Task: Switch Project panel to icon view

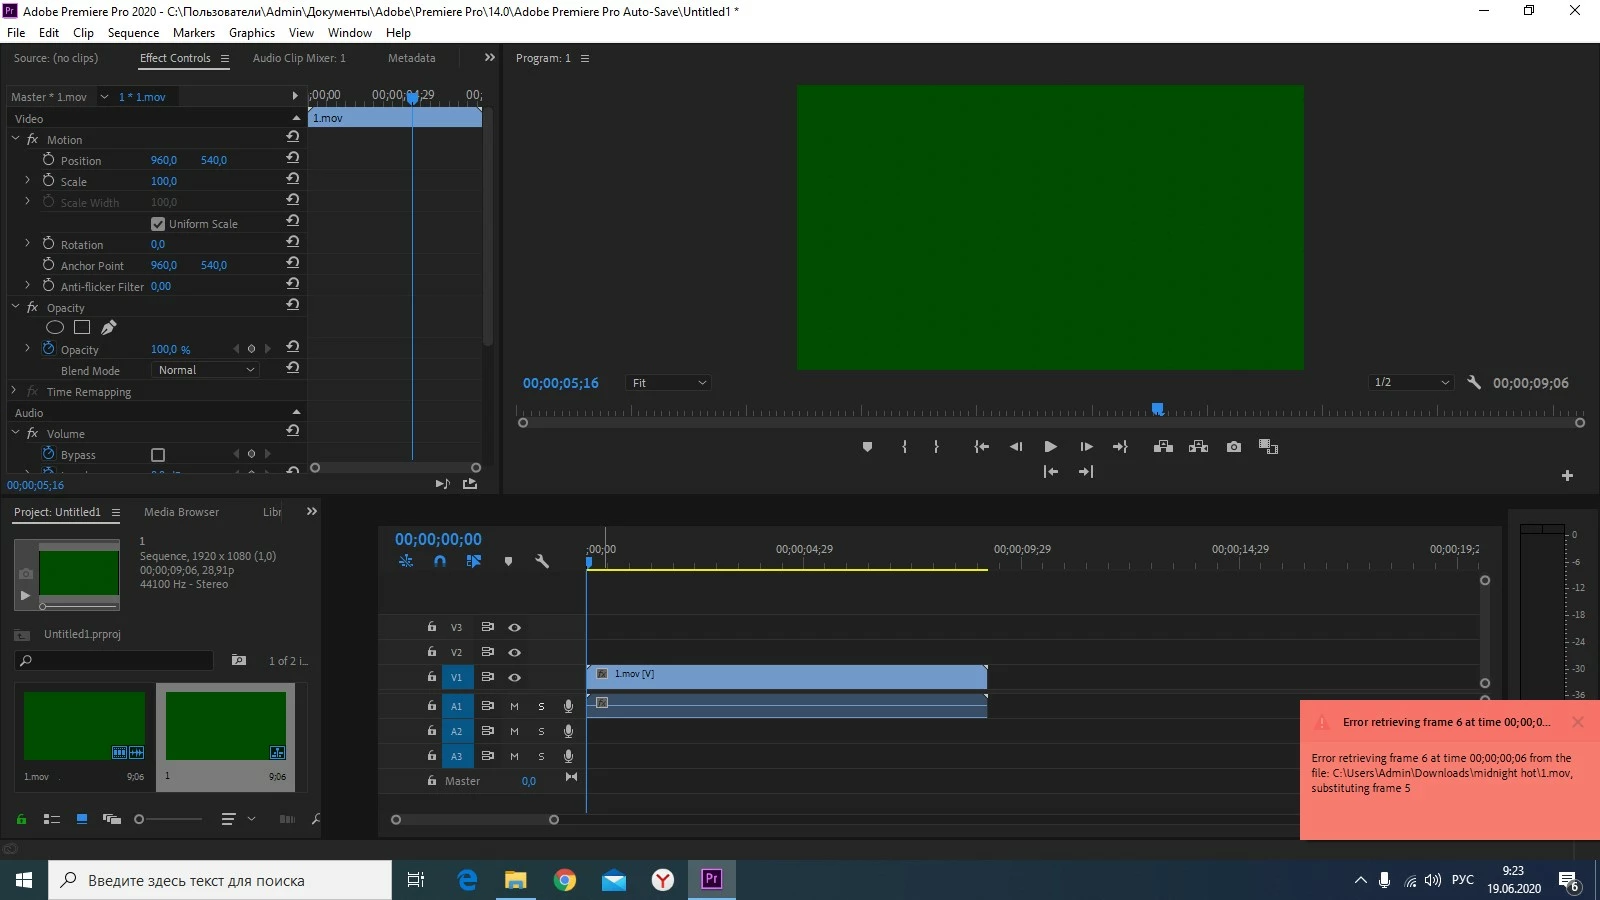Action: click(82, 819)
